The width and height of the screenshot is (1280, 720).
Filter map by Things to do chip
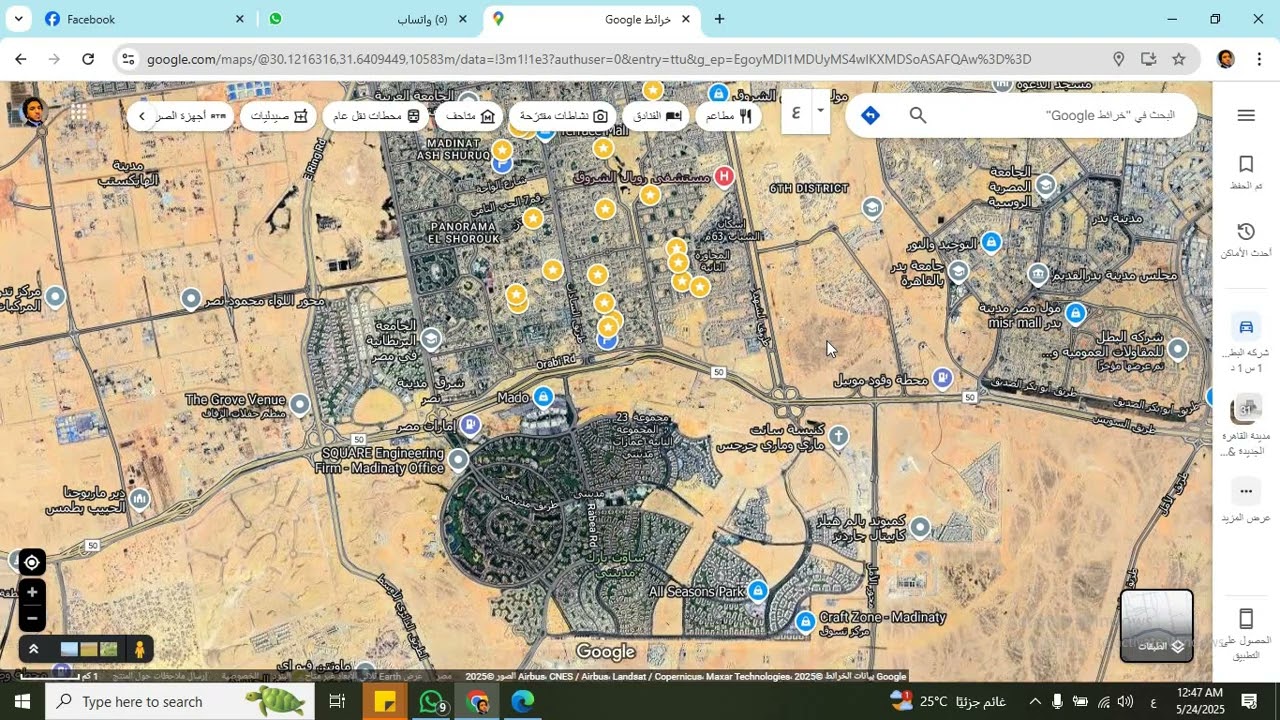tap(563, 116)
